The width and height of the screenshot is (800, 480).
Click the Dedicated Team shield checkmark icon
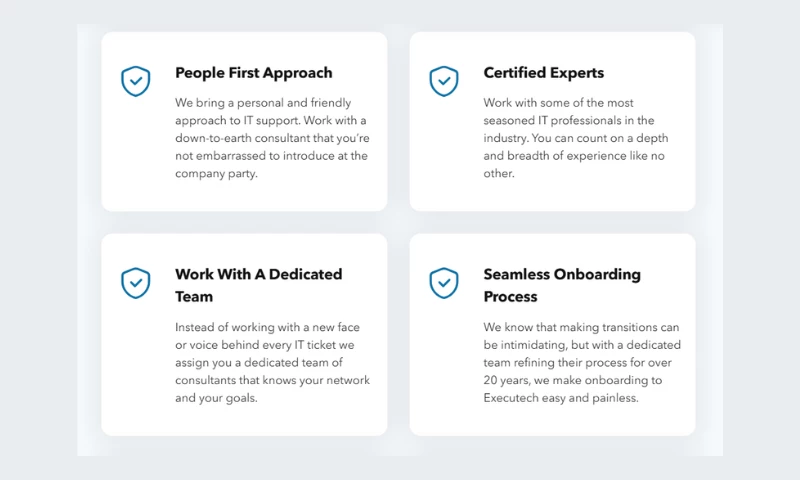click(136, 283)
